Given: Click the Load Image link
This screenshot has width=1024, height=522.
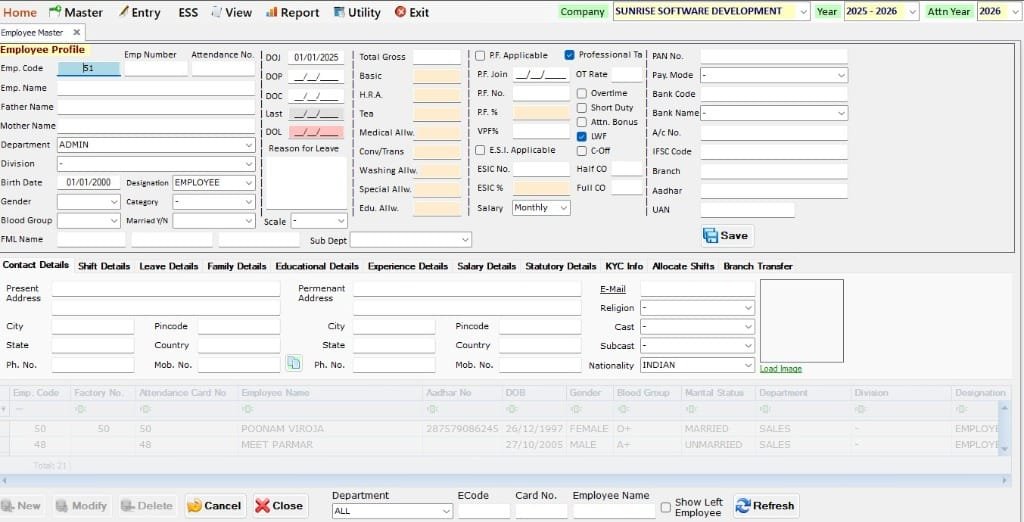Looking at the screenshot, I should pos(780,369).
